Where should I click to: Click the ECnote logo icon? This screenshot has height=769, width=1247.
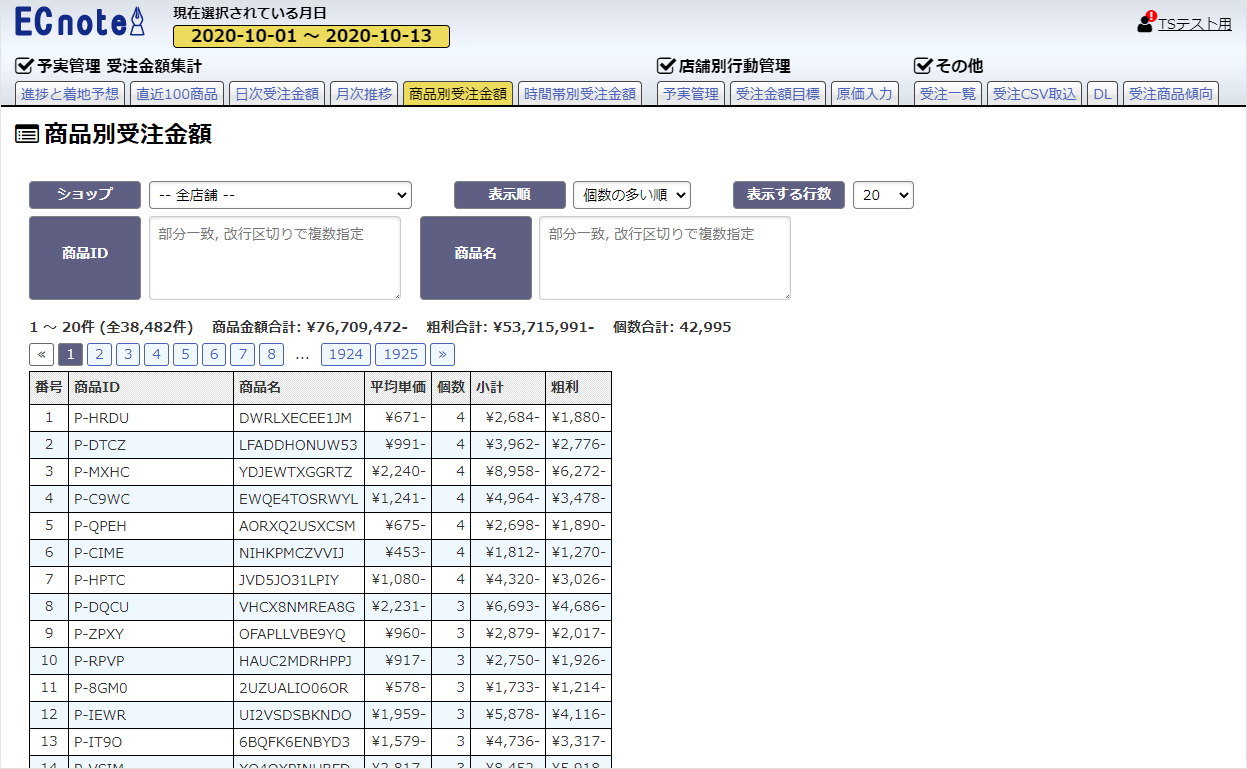click(80, 22)
